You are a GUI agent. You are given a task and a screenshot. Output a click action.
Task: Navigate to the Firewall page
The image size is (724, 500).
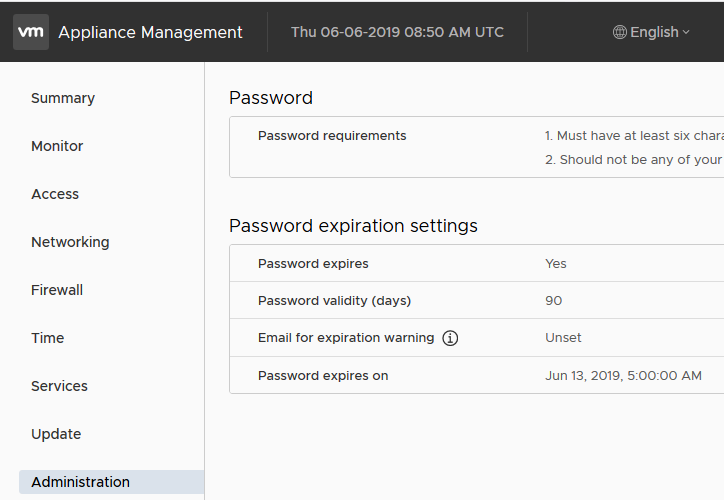click(57, 290)
